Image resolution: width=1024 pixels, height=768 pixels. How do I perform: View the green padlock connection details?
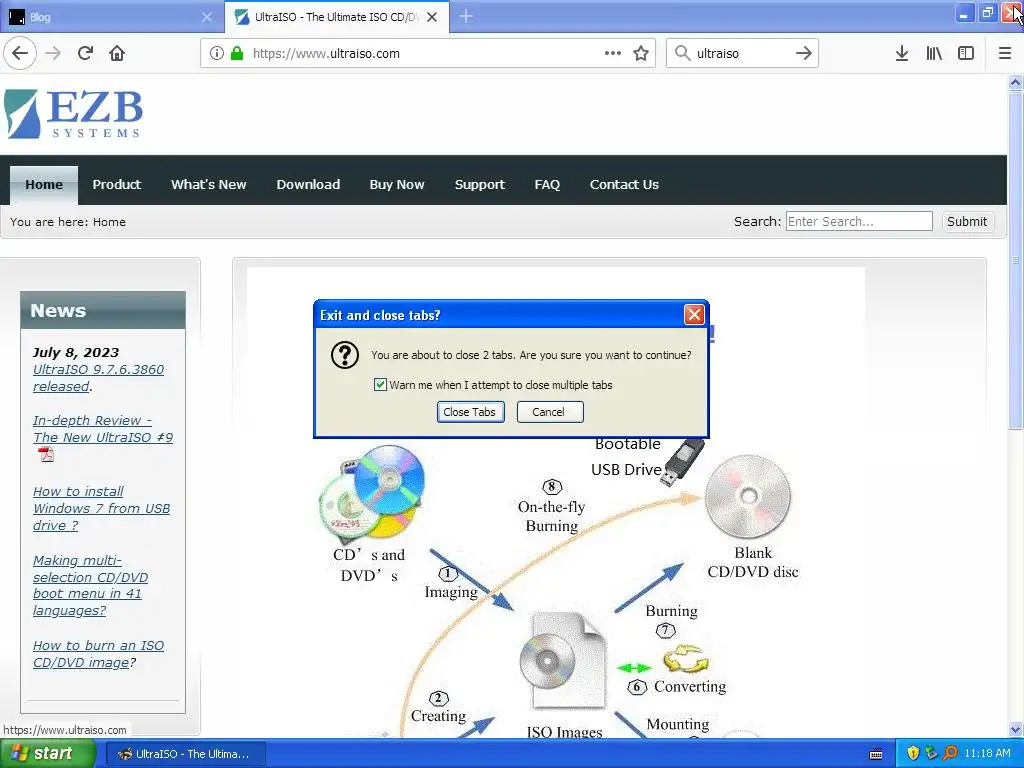coord(237,53)
